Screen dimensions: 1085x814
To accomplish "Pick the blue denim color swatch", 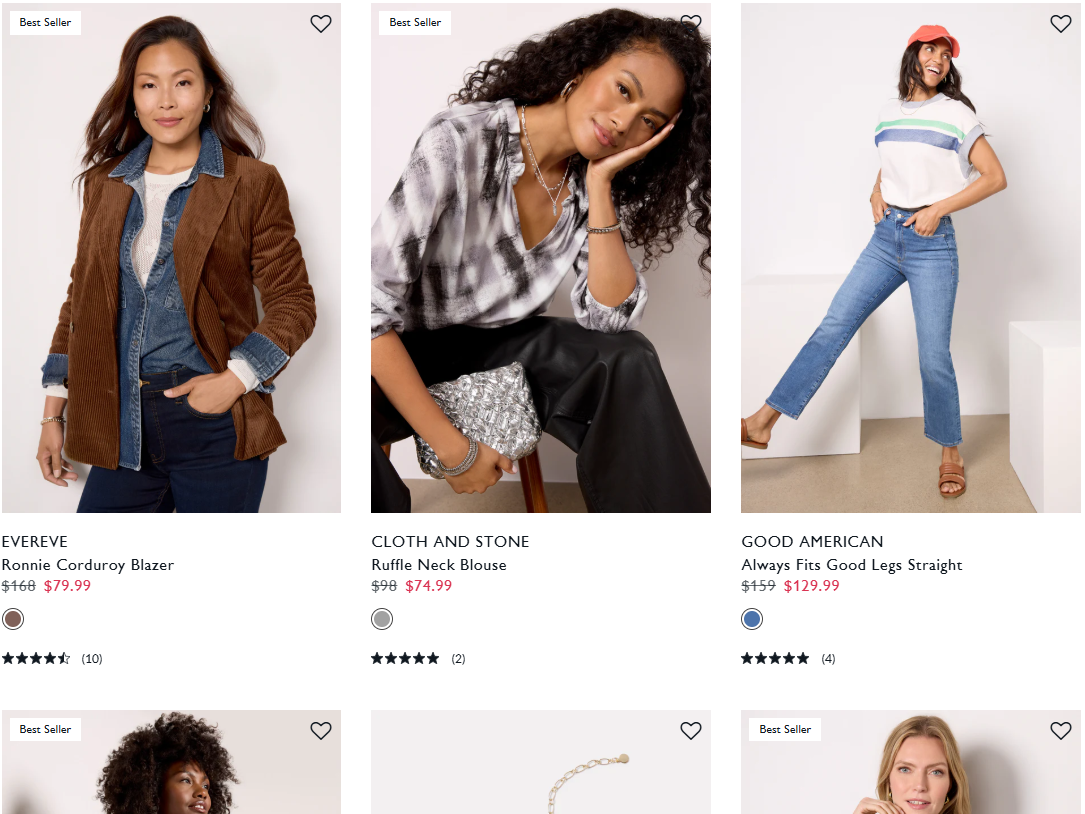I will pos(752,619).
